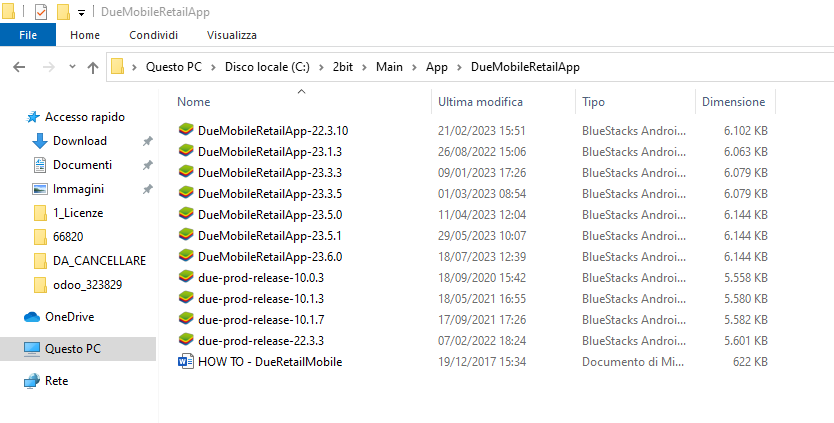Click the 1_Licenze folder icon

click(x=40, y=213)
